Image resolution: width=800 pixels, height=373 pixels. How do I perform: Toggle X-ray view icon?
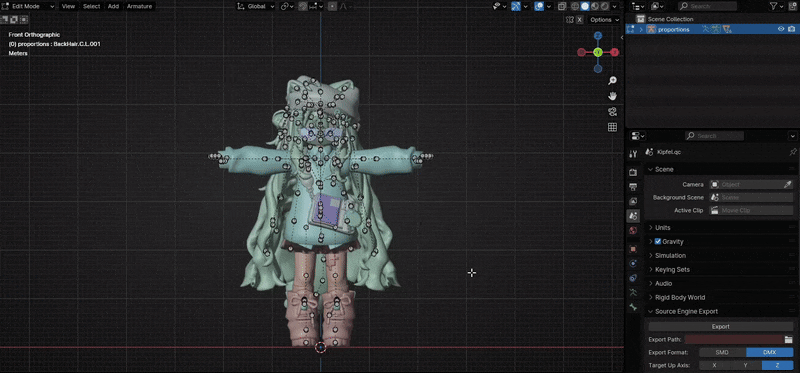tap(562, 6)
